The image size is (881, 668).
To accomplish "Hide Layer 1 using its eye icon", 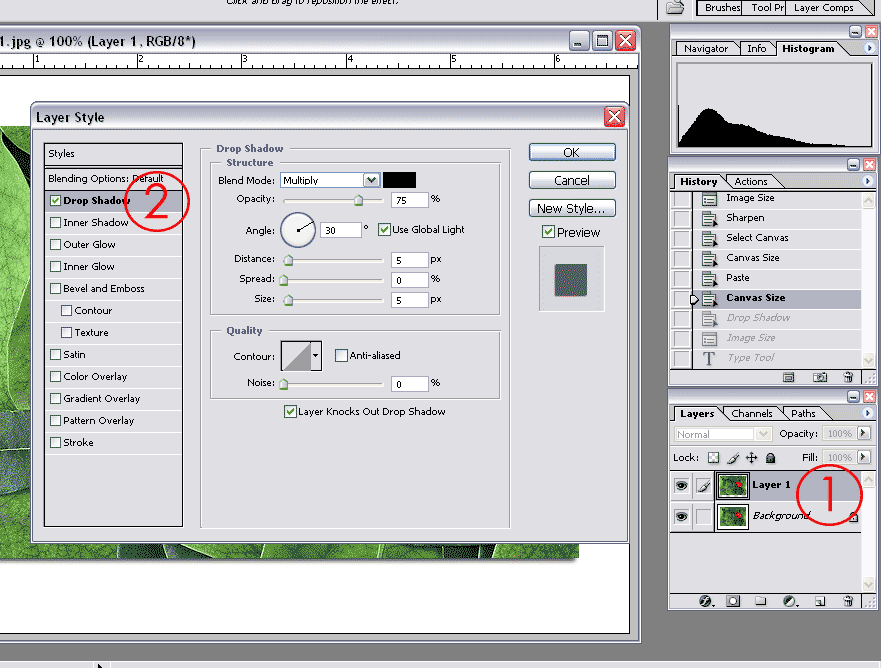I will (x=681, y=486).
